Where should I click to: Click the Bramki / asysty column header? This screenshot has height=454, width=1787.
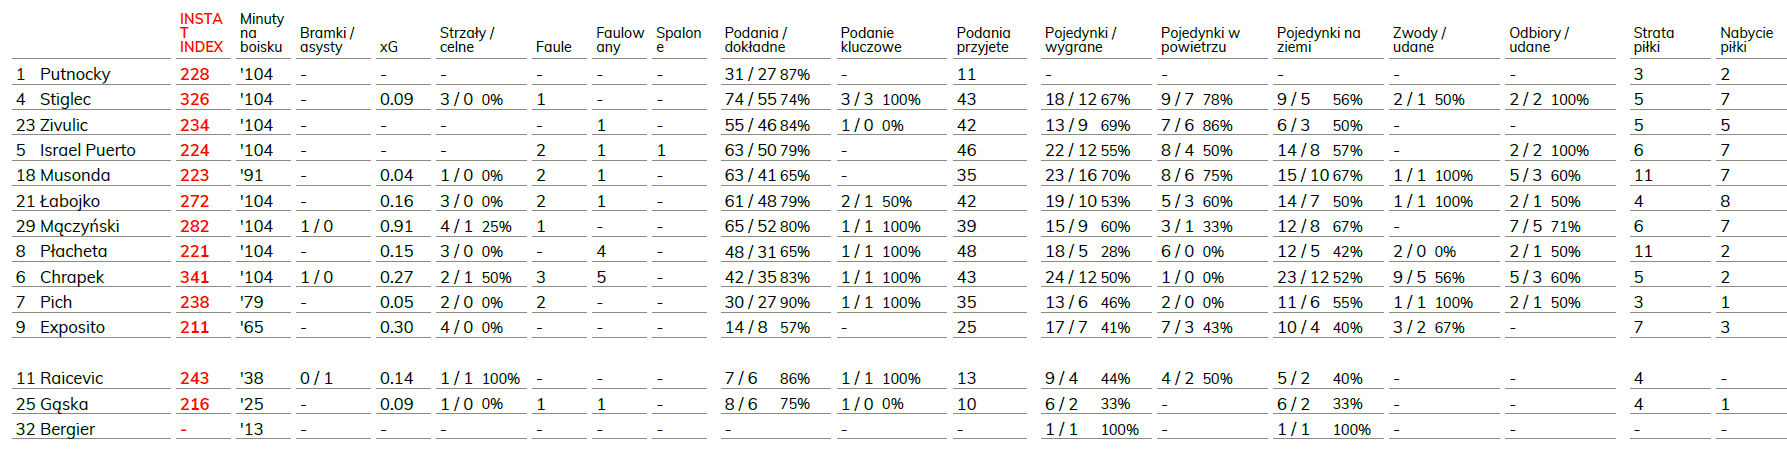327,40
